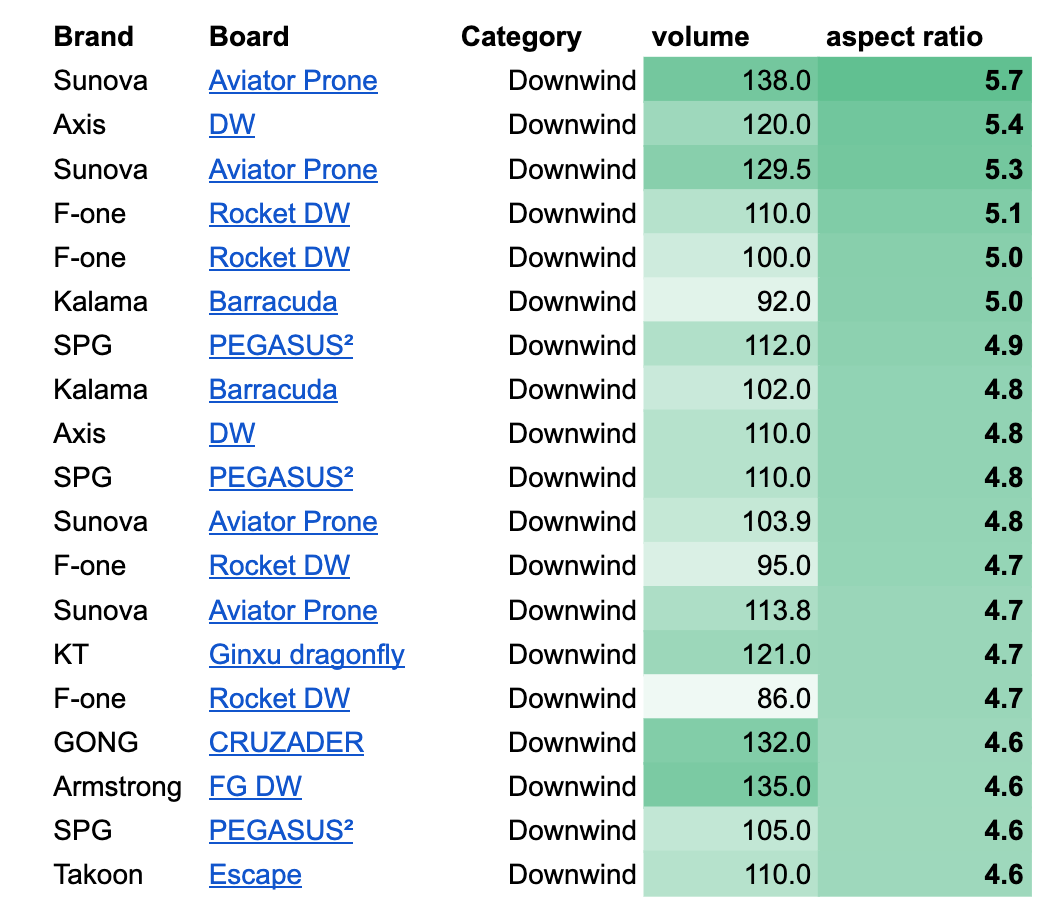Select the 113.8 volume cell
This screenshot has width=1054, height=910.
pos(731,610)
